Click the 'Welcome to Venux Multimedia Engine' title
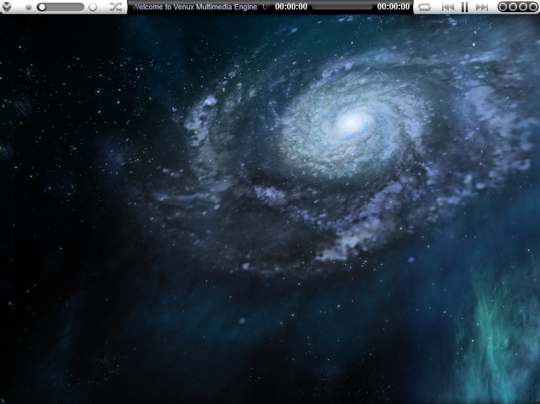The image size is (540, 404). pos(195,7)
